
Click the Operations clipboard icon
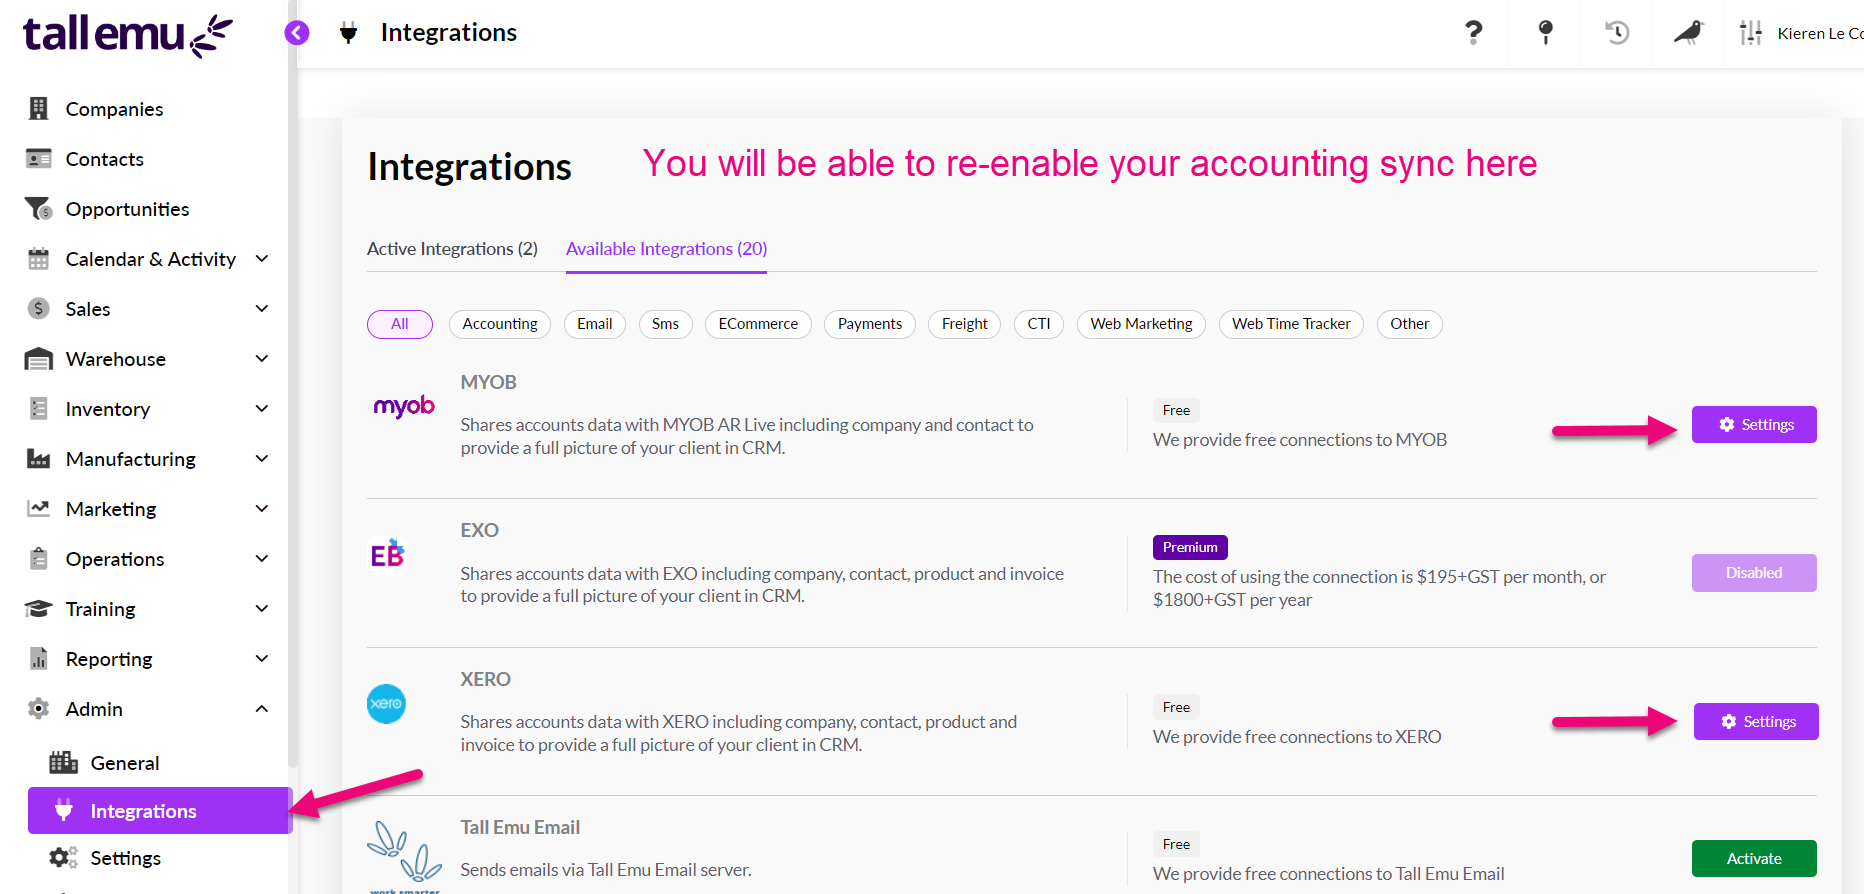pyautogui.click(x=39, y=558)
